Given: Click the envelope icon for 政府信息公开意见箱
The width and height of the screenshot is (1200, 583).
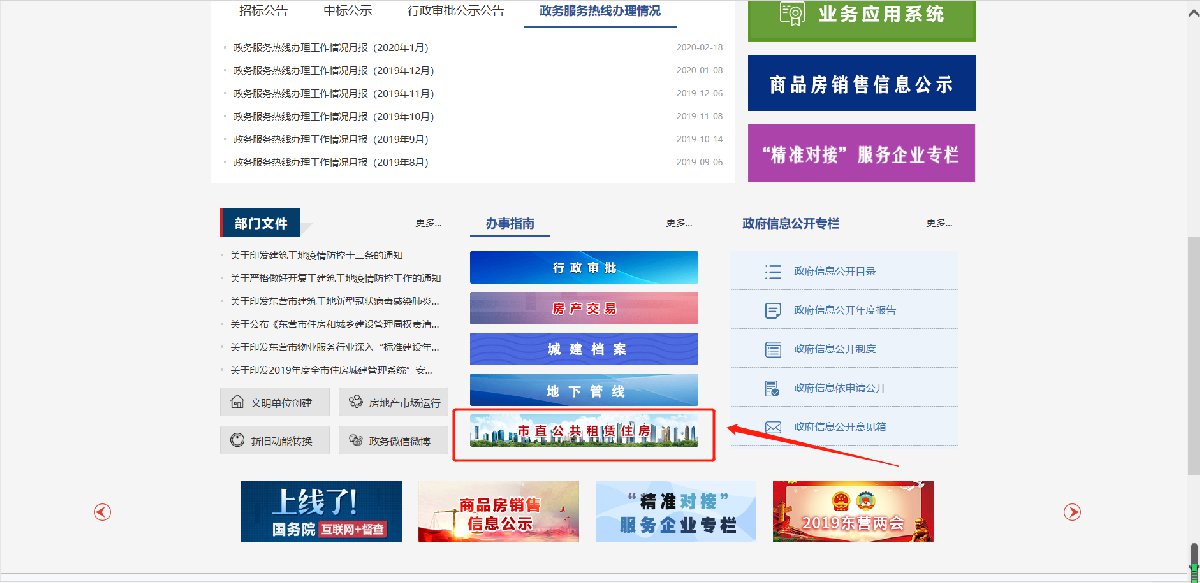Looking at the screenshot, I should (x=772, y=427).
